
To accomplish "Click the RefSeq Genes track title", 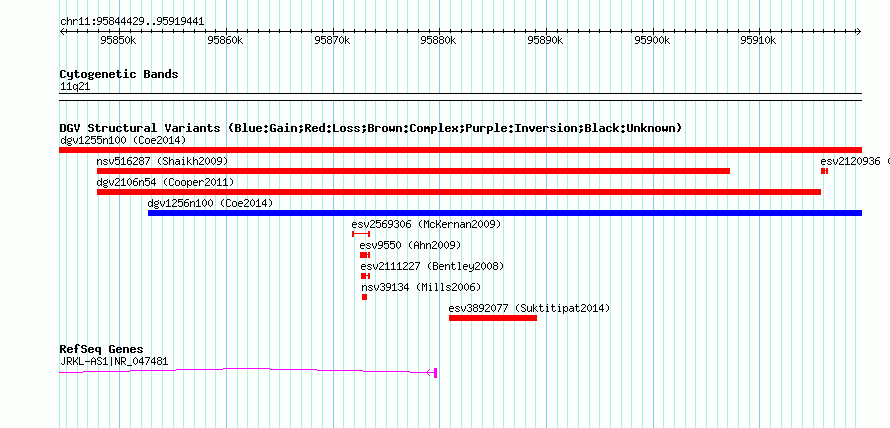I will 102,349.
